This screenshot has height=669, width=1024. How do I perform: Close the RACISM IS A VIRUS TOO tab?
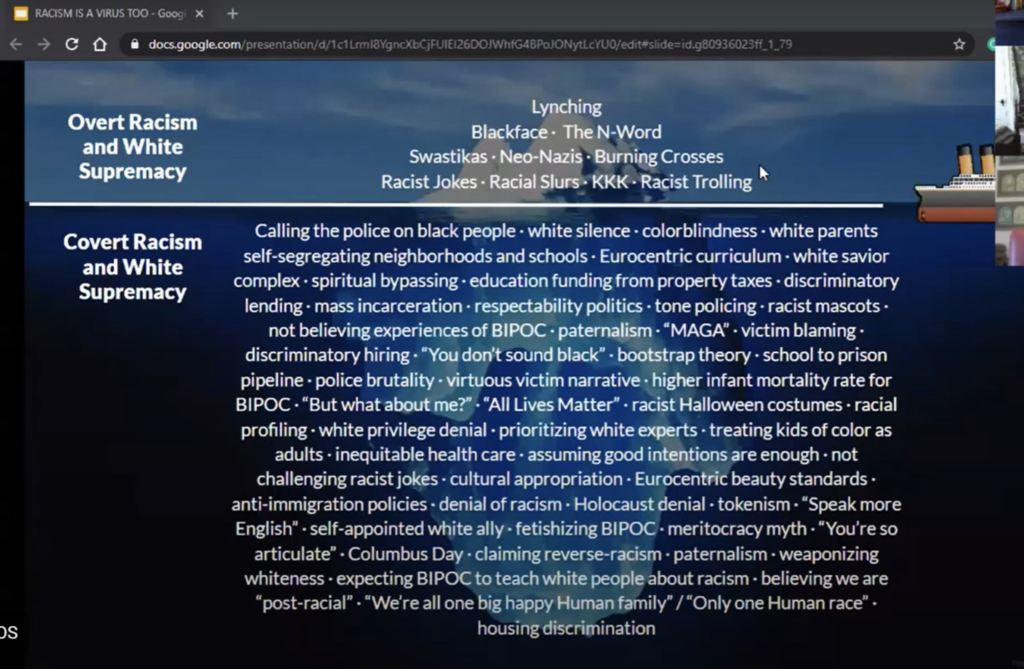pyautogui.click(x=199, y=14)
